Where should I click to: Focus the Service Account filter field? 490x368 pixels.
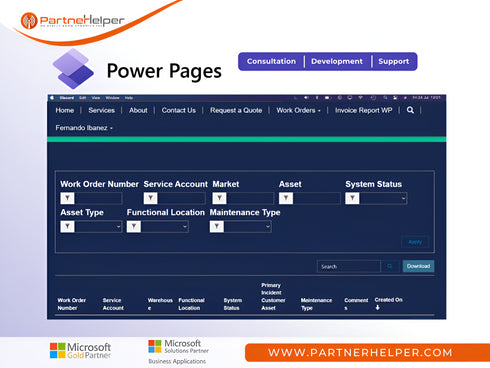coord(181,198)
